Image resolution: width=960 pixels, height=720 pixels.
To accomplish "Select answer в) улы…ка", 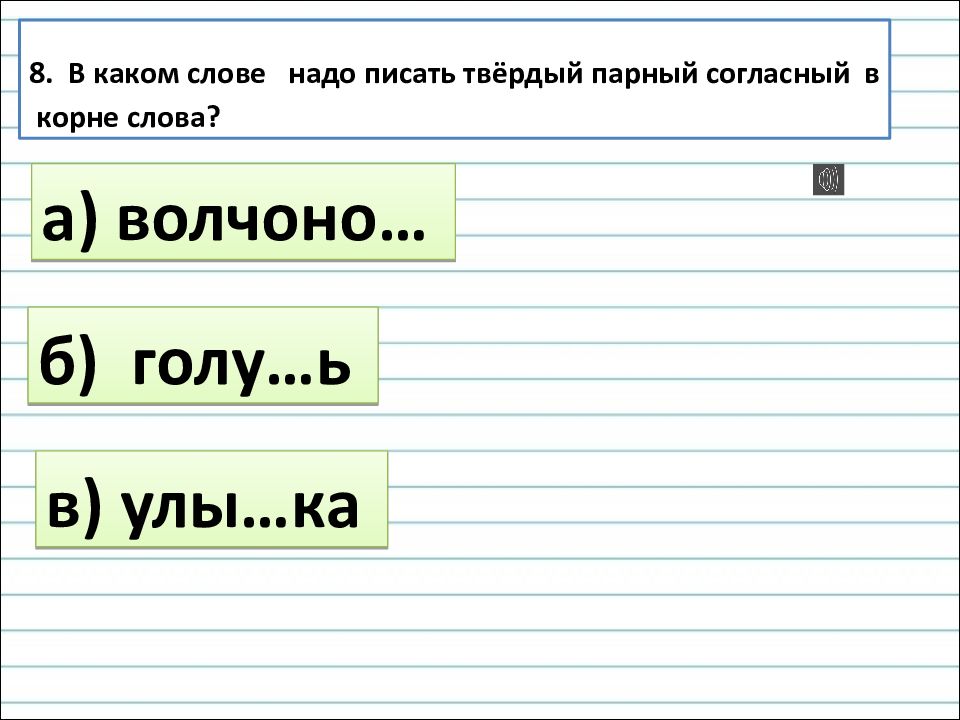I will [x=211, y=499].
